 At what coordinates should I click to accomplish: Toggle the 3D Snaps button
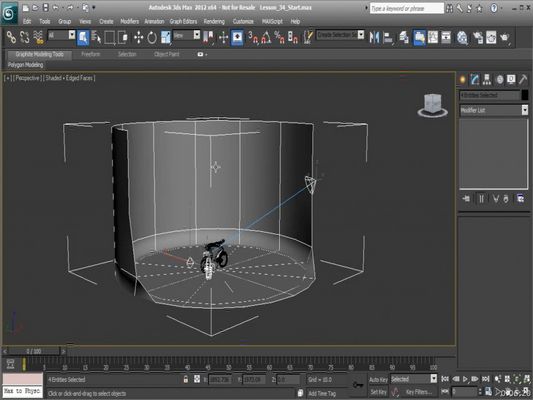coord(253,37)
